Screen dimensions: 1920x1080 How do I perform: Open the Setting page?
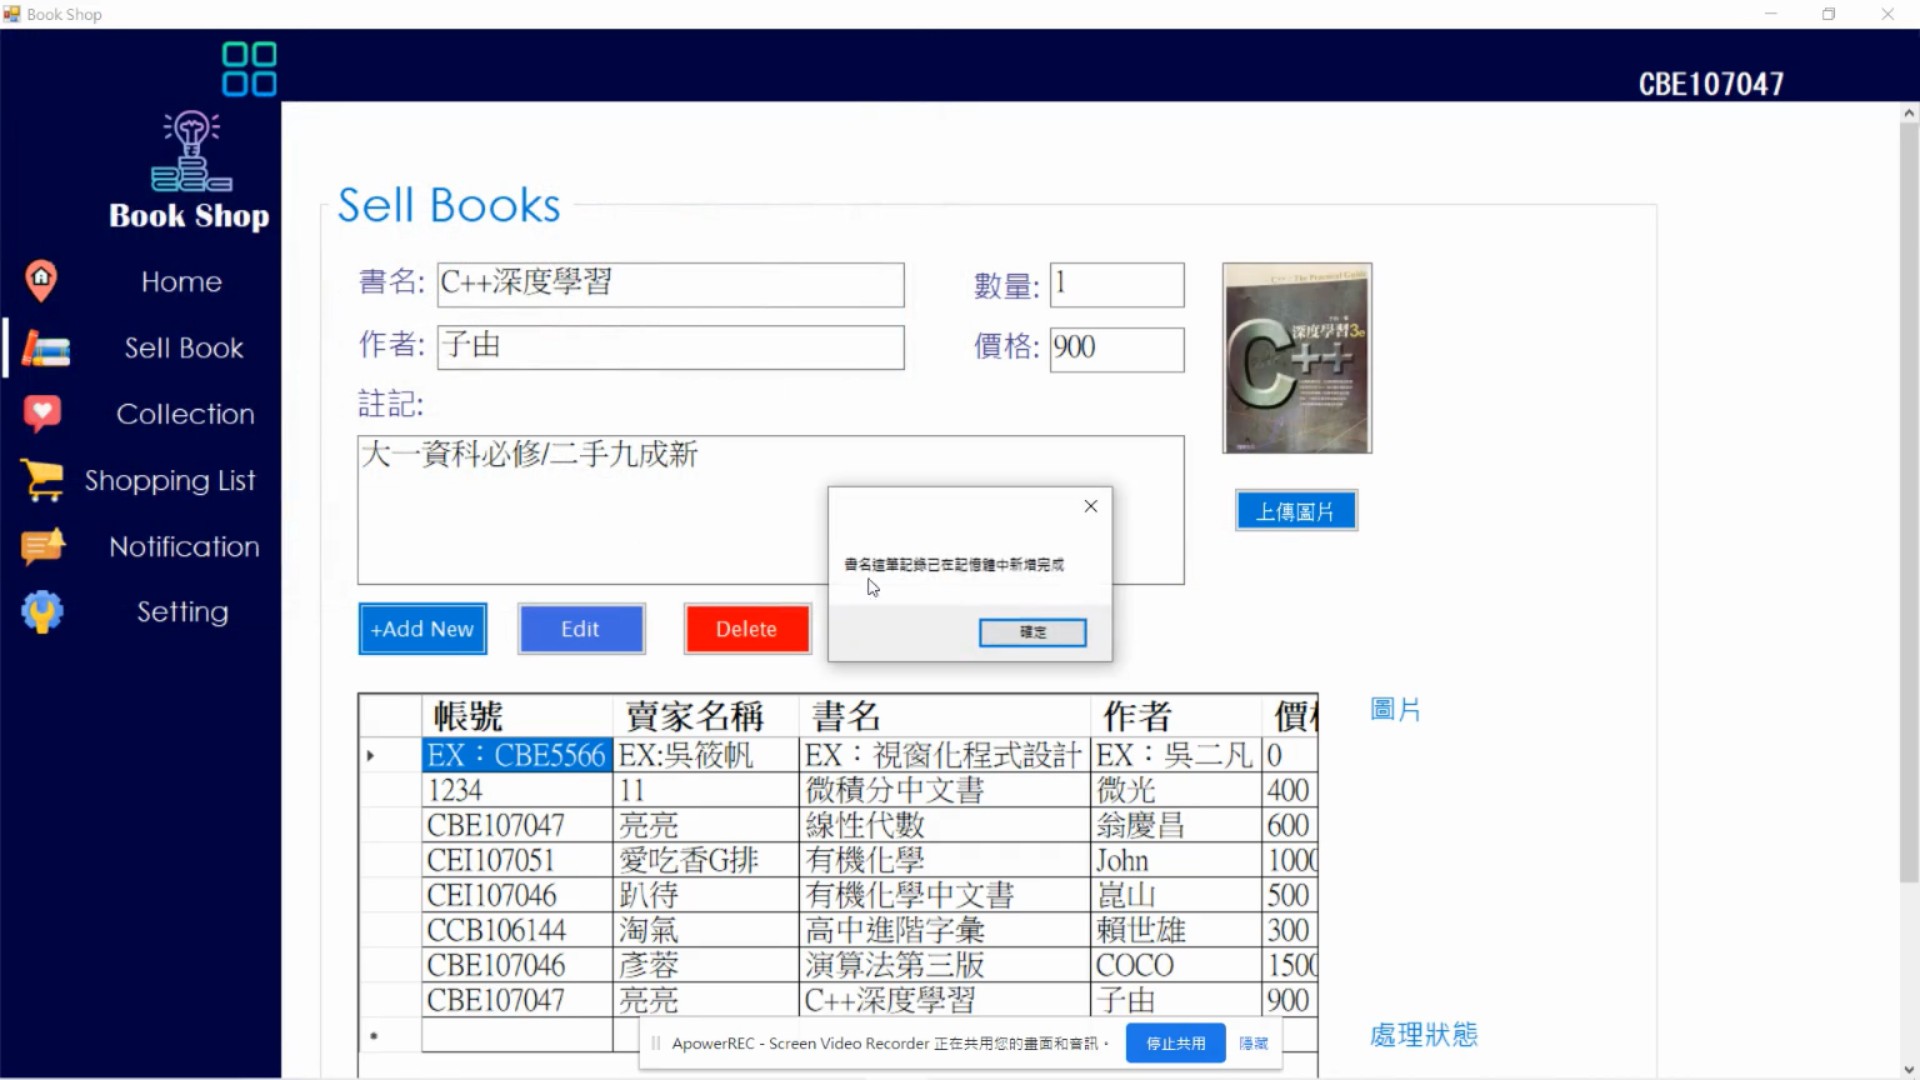click(x=182, y=612)
